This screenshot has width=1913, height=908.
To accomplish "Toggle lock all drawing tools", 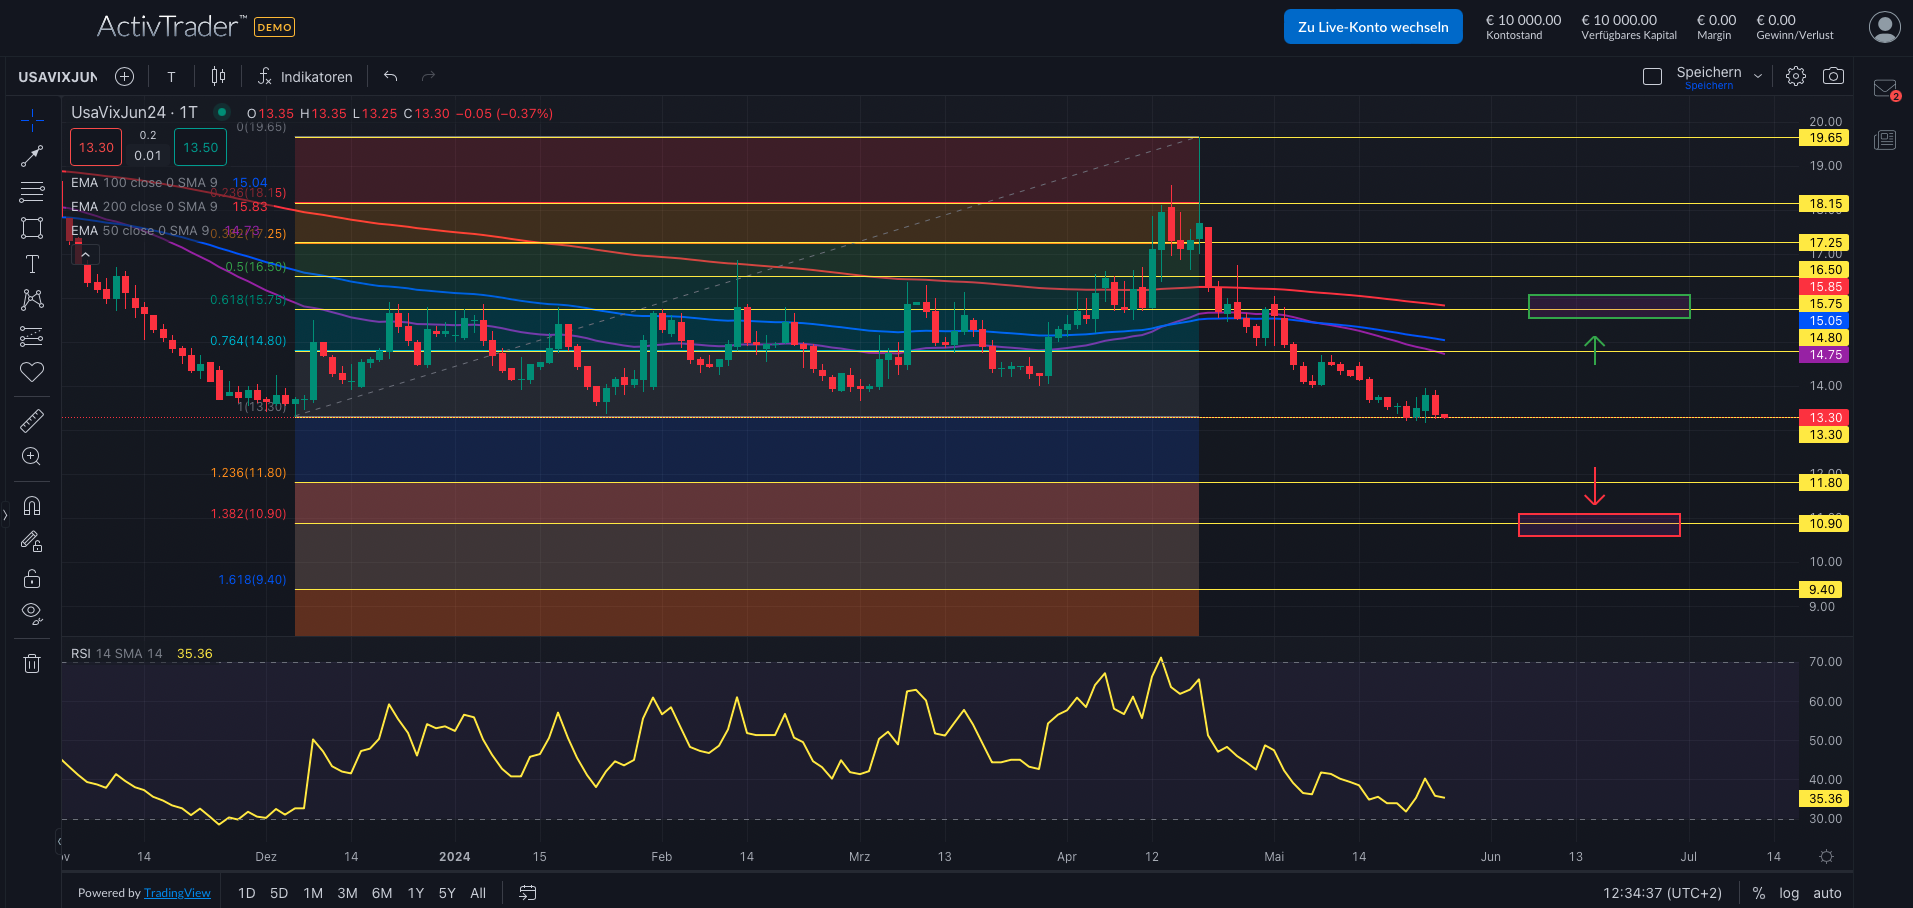I will pos(32,579).
